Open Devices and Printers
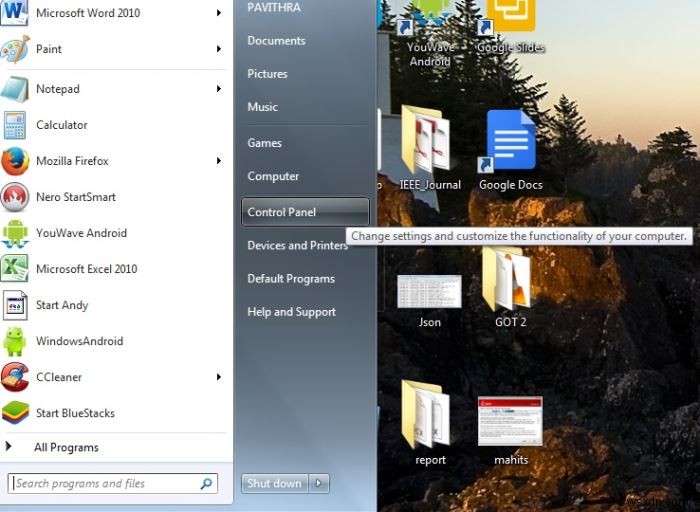The height and width of the screenshot is (512, 700). pyautogui.click(x=297, y=245)
